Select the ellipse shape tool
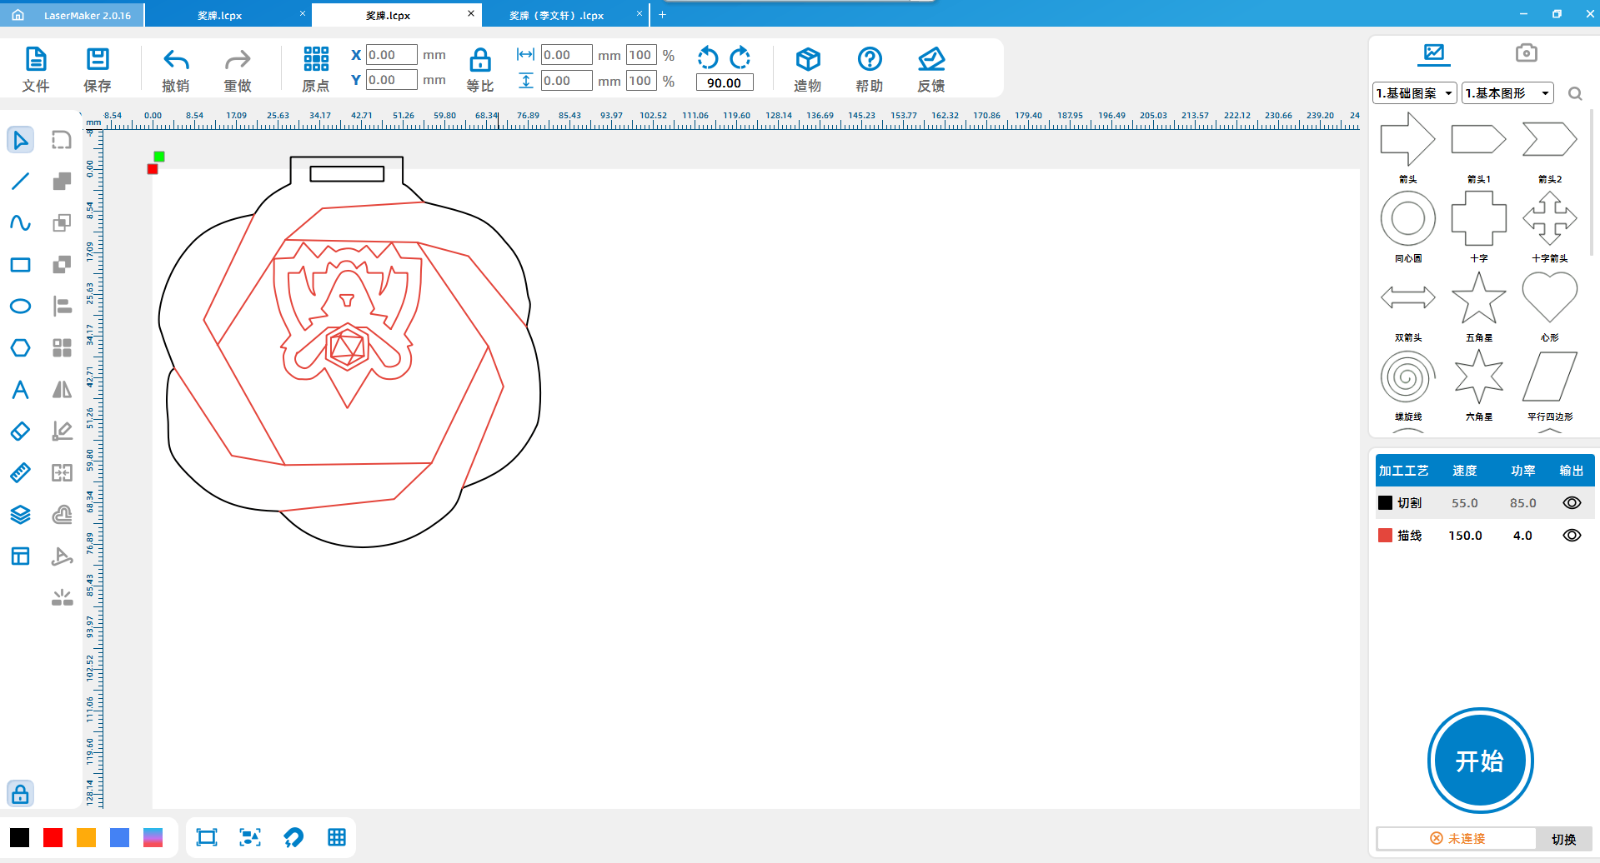The width and height of the screenshot is (1600, 863). coord(20,306)
